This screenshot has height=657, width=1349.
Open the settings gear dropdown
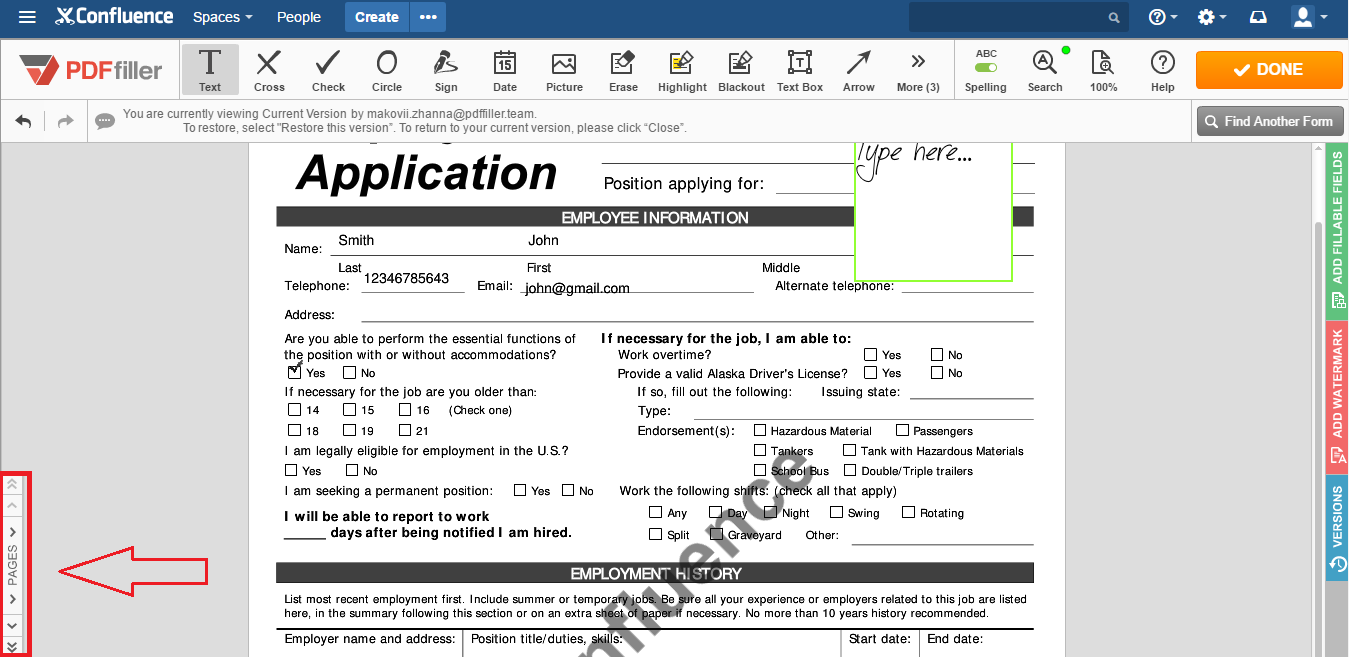pos(1212,17)
